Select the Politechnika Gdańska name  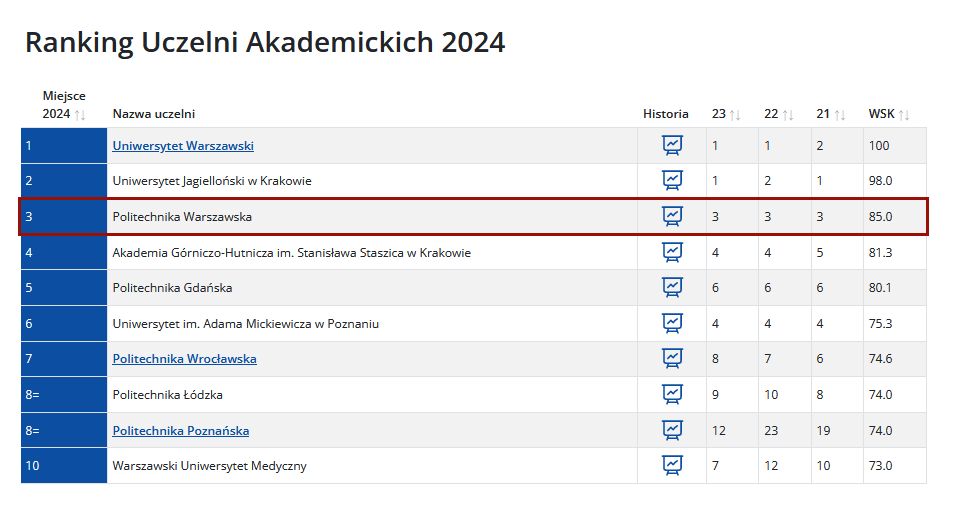(x=172, y=288)
